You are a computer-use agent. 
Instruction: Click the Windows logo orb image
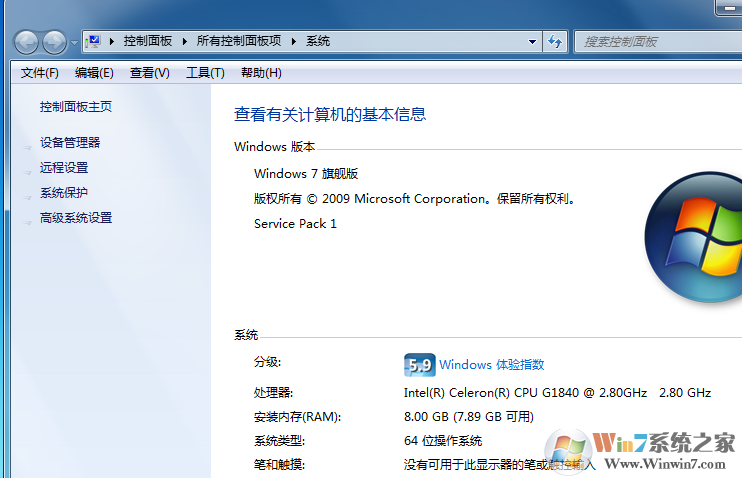pos(694,237)
